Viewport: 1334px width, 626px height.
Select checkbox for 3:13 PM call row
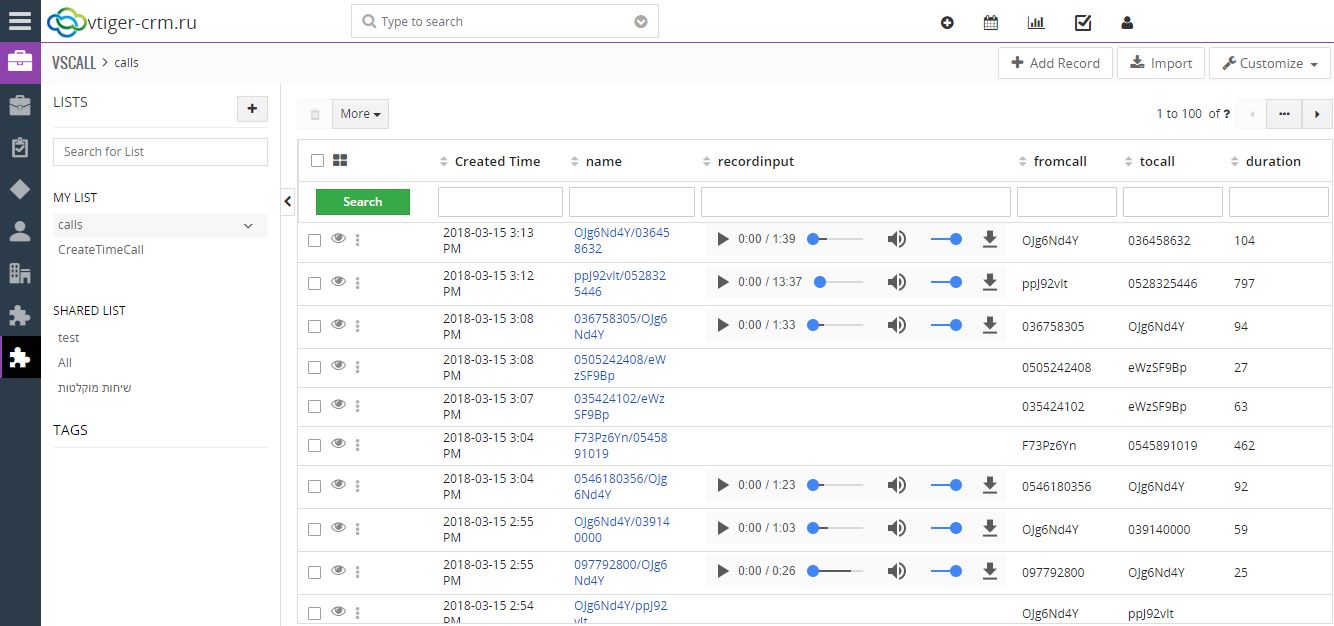314,240
